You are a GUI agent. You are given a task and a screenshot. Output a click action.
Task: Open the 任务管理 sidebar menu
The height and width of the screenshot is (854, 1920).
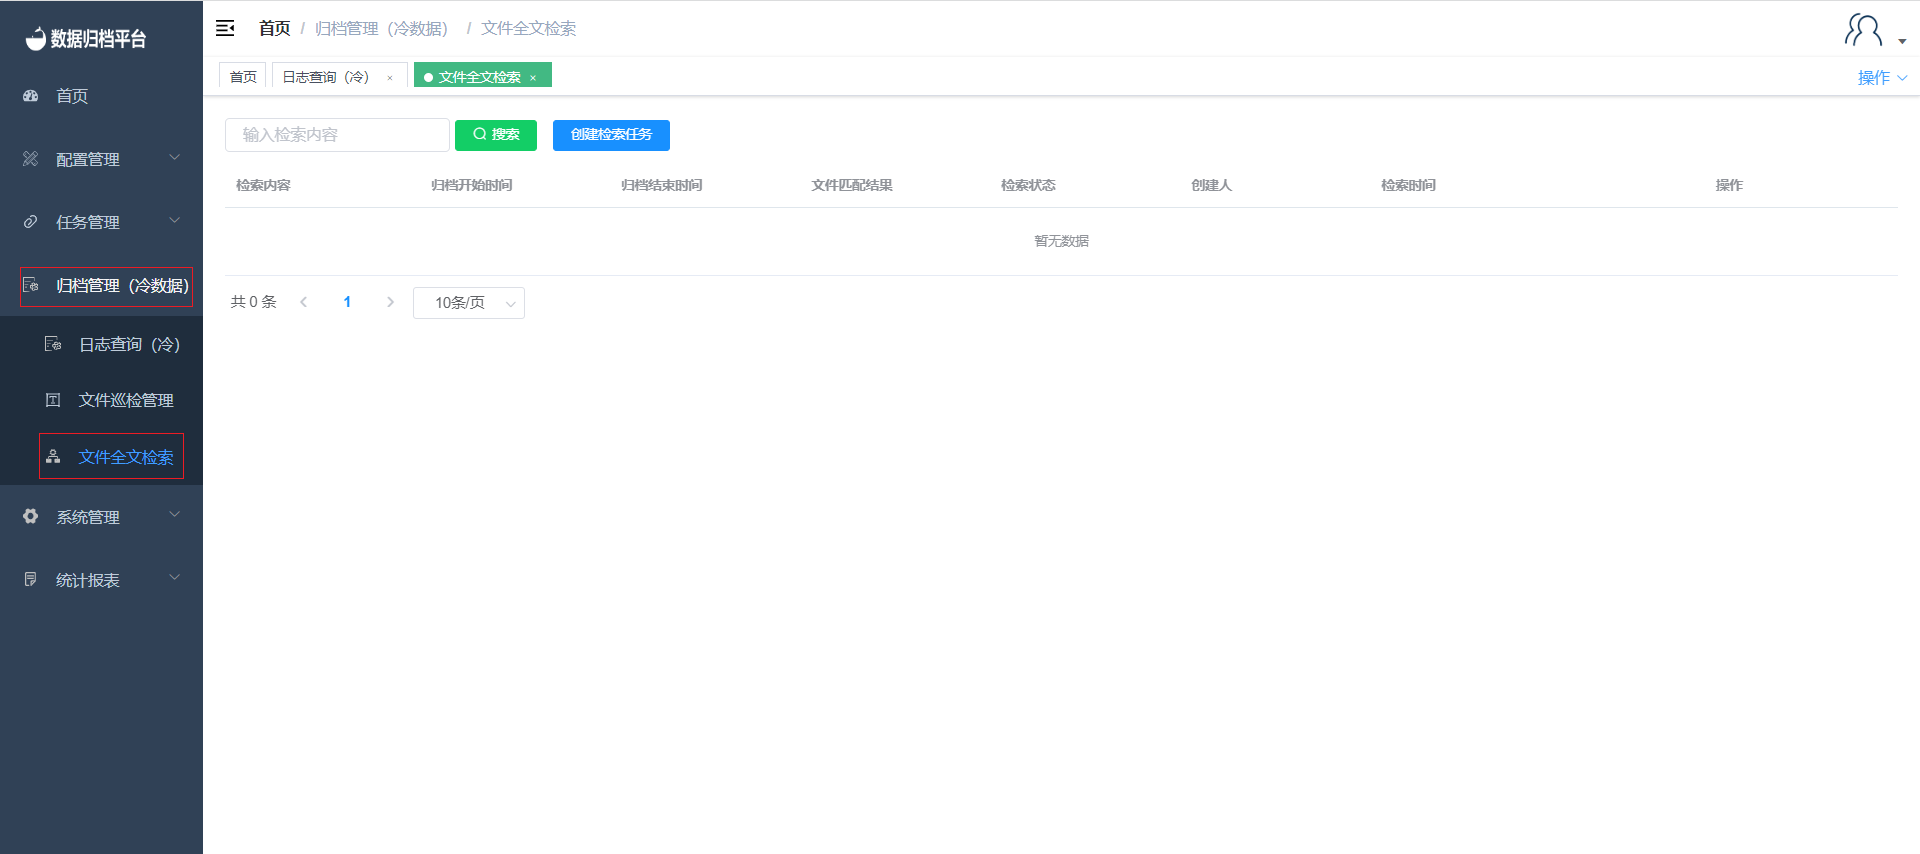coord(101,222)
